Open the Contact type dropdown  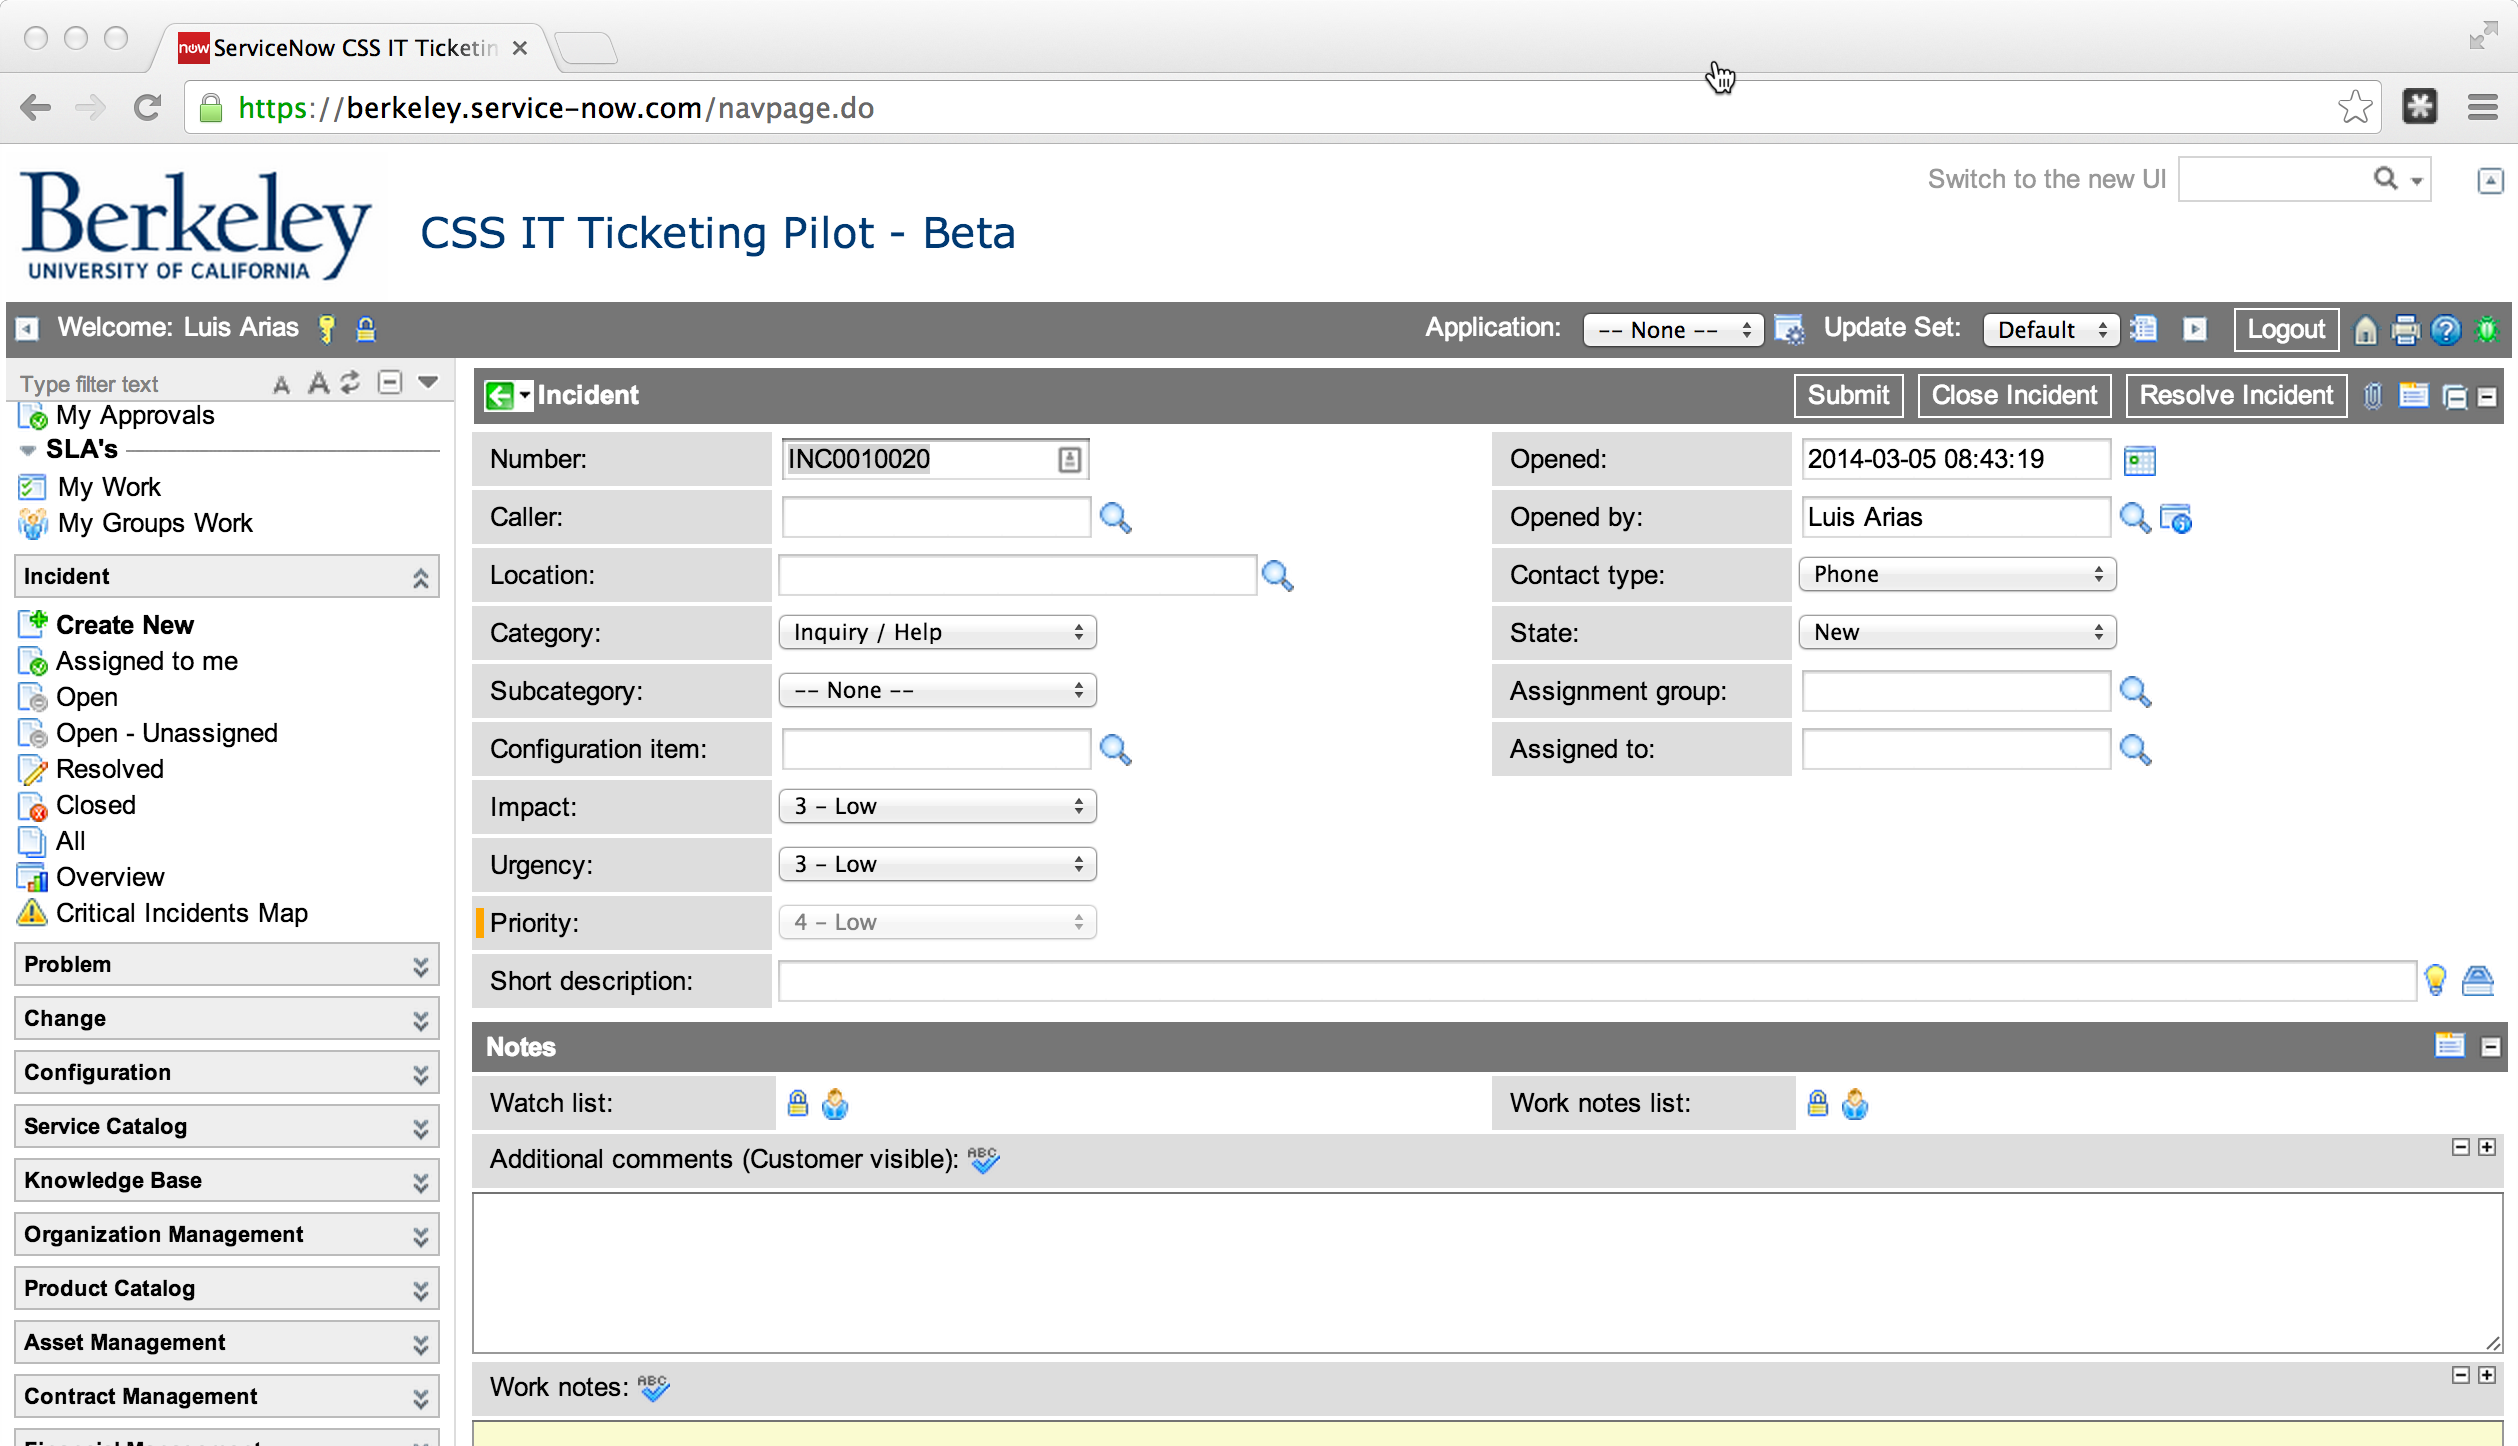(1957, 575)
